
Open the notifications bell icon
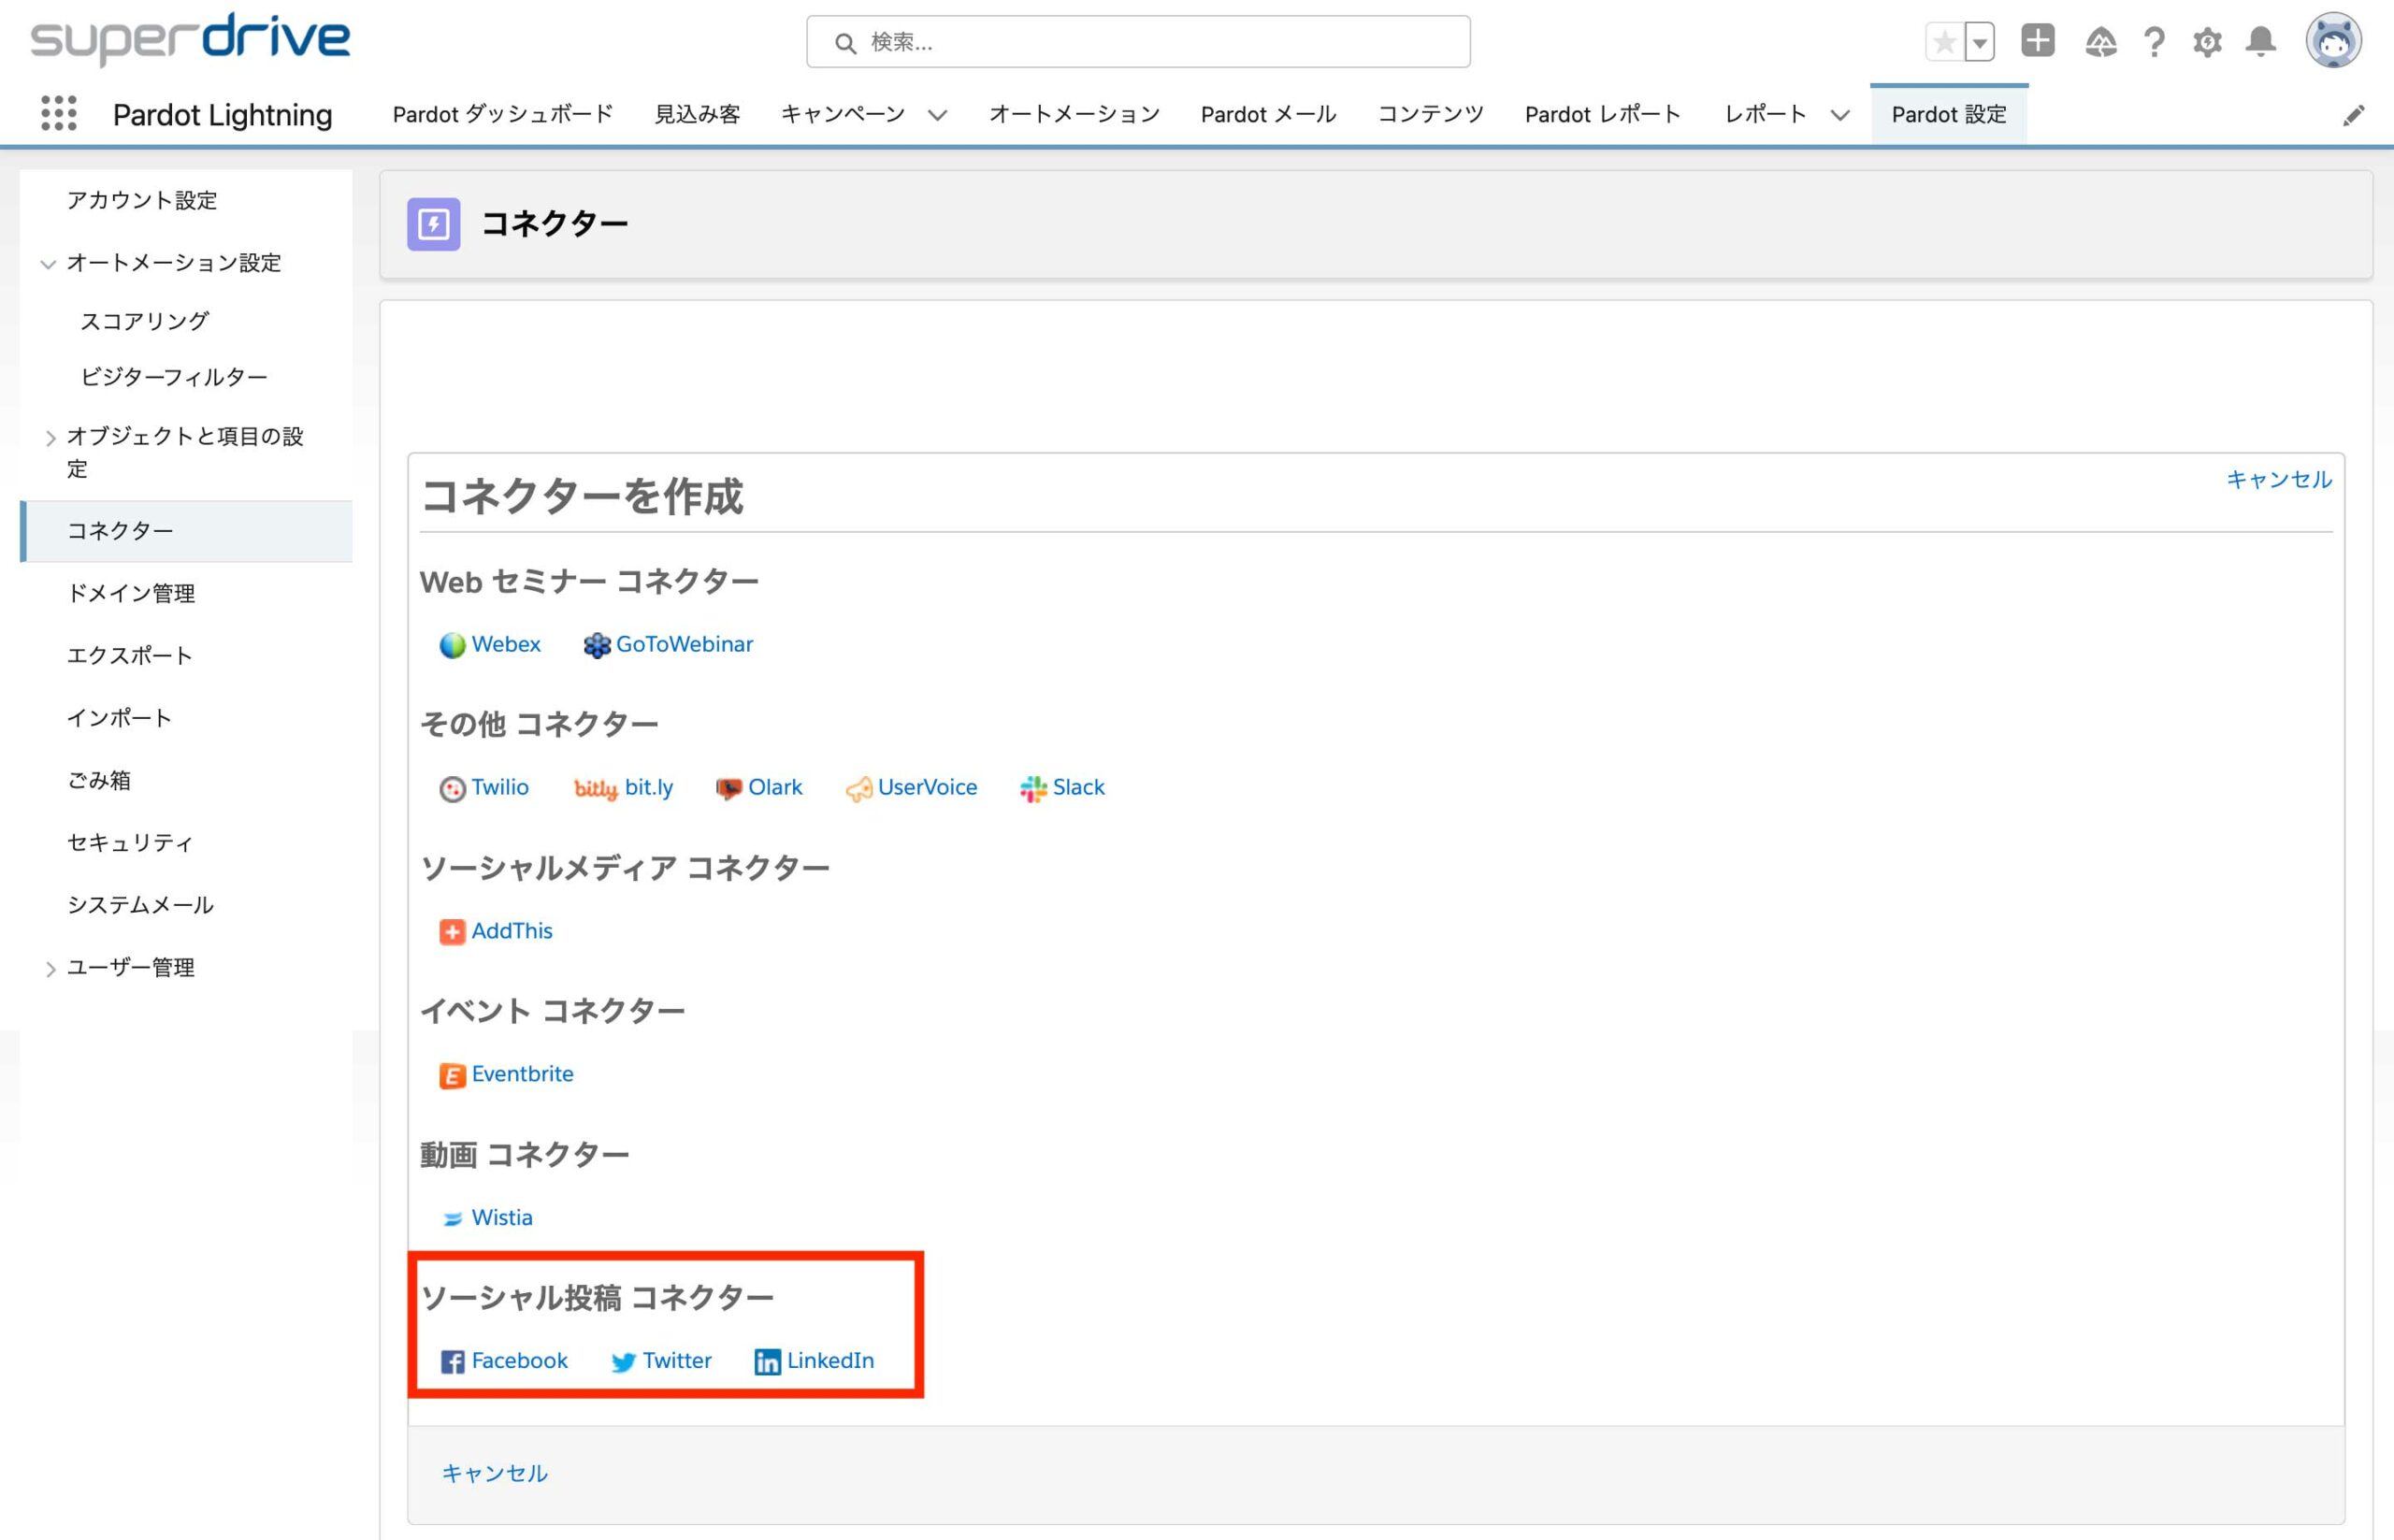click(2261, 42)
